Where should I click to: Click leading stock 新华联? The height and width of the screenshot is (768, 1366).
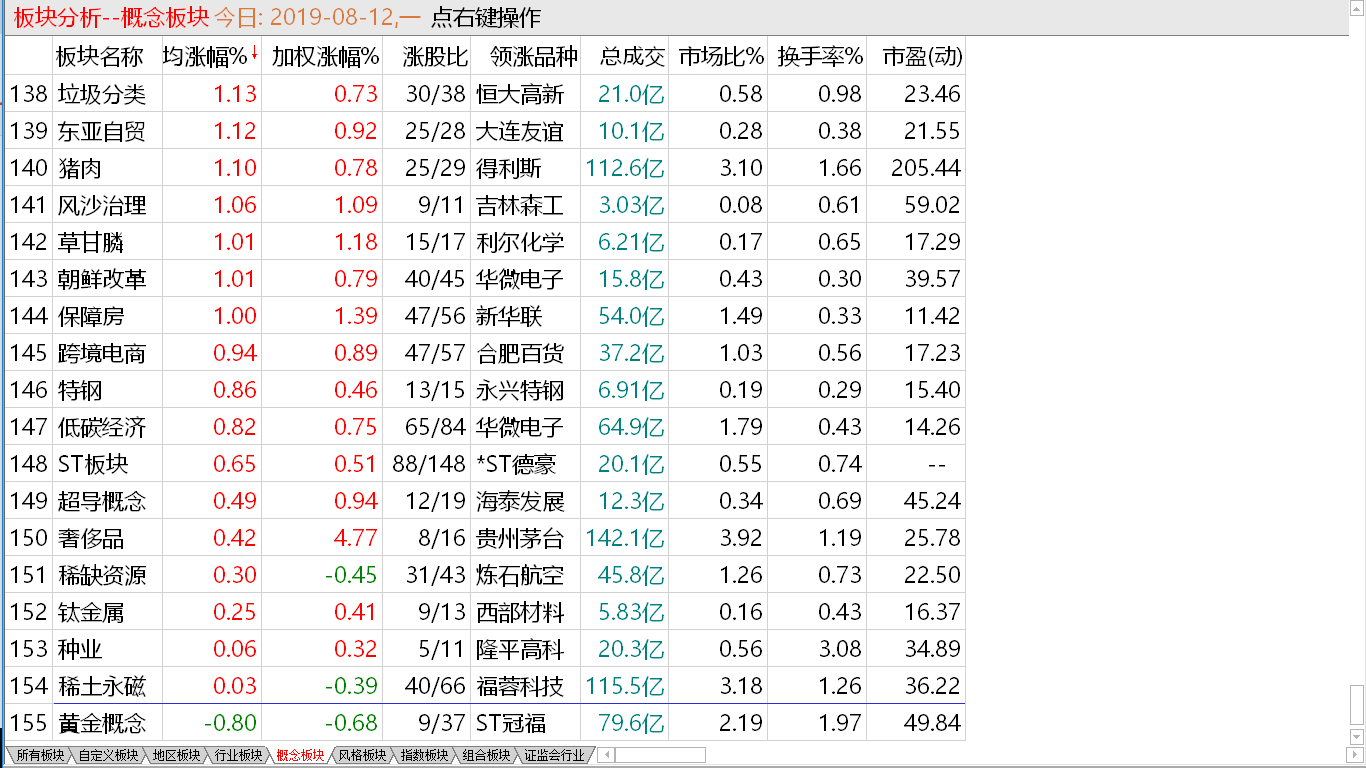pyautogui.click(x=509, y=316)
